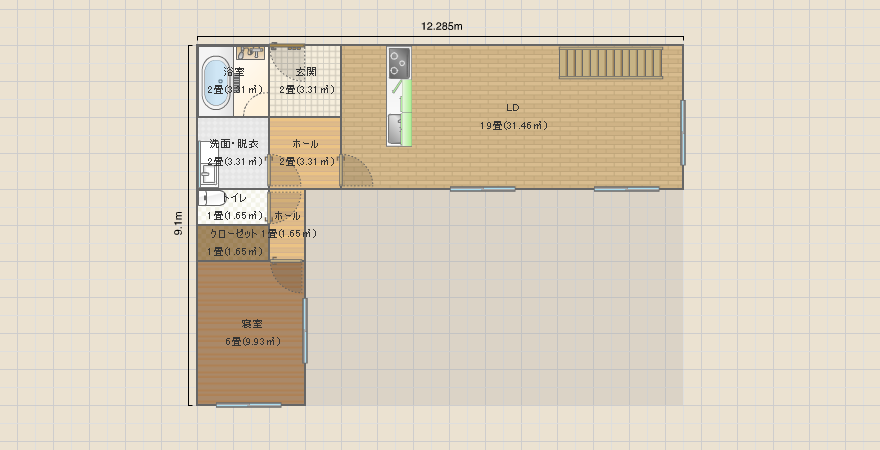Select the bathtub in the 浴室 room
Image resolution: width=880 pixels, height=450 pixels.
[216, 82]
